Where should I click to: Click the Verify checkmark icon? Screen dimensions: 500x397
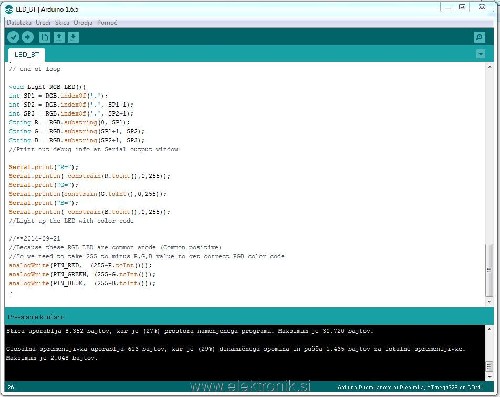(x=13, y=37)
